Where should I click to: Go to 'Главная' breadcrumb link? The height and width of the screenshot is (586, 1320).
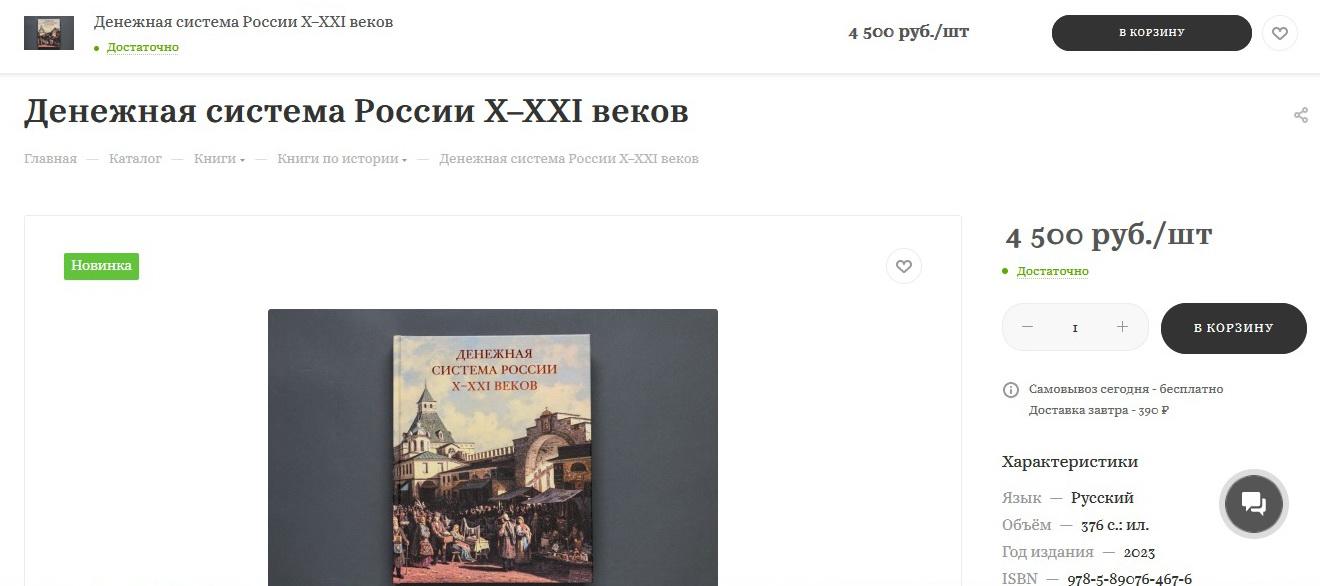[50, 159]
